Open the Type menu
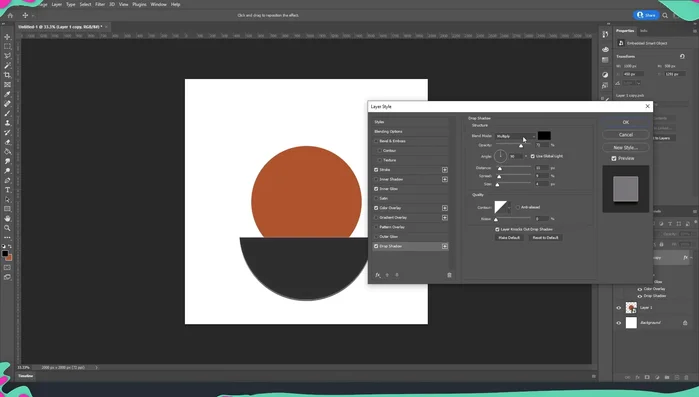Image resolution: width=699 pixels, height=397 pixels. tap(71, 4)
